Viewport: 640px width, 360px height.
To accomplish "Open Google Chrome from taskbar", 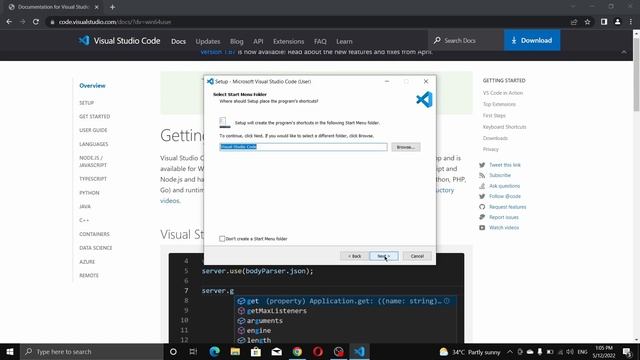I will 297,351.
